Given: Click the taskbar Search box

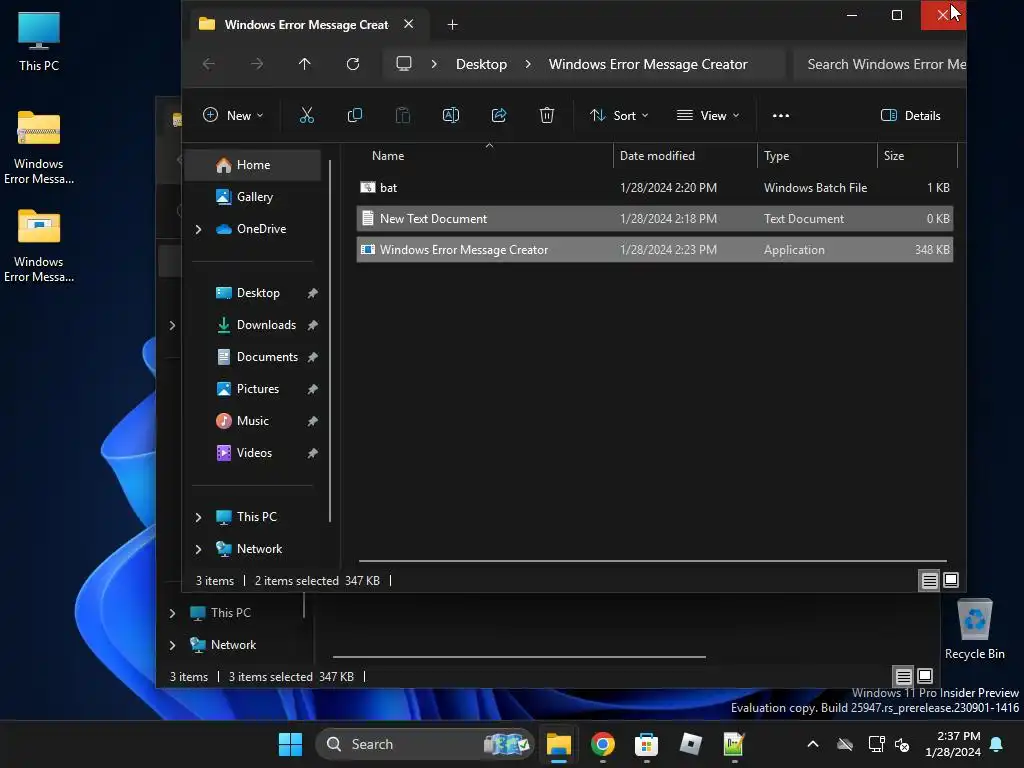Looking at the screenshot, I should point(424,744).
